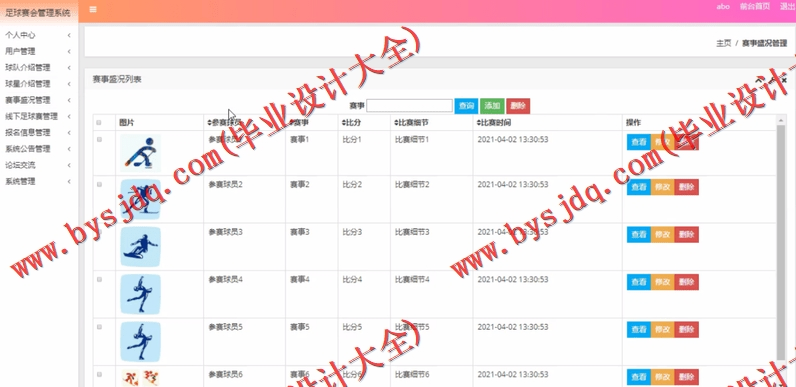Image resolution: width=796 pixels, height=387 pixels.
Task: View details of 赛事3 with 查看
Action: click(639, 235)
